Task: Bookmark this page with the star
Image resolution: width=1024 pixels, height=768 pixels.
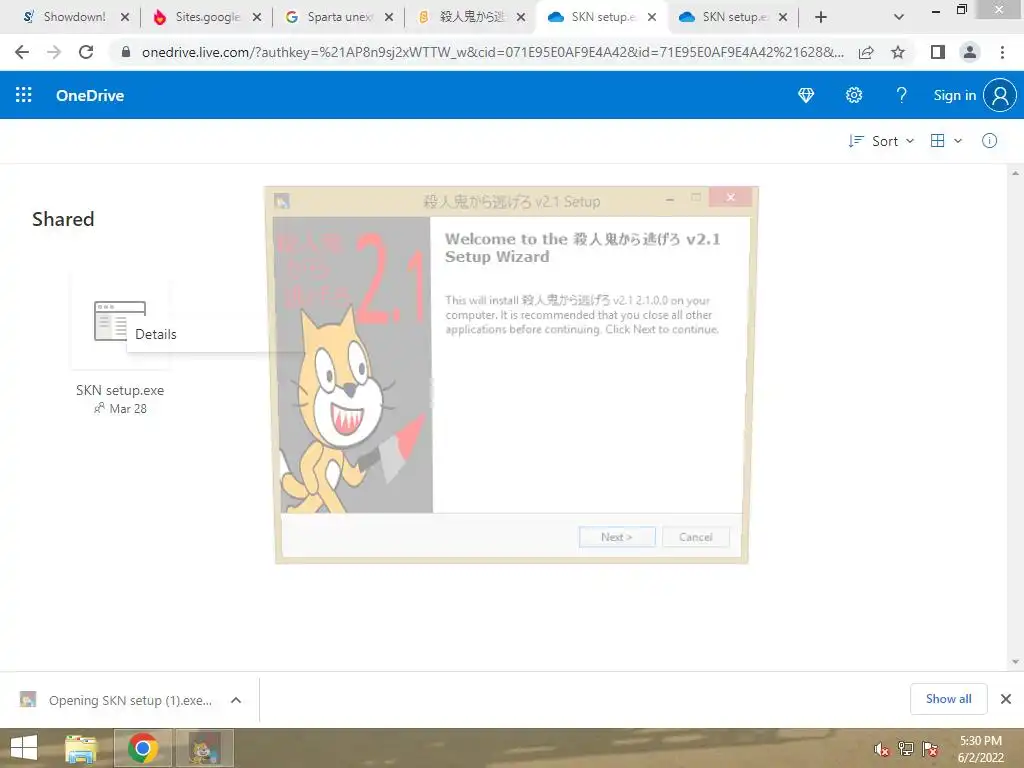Action: [898, 52]
